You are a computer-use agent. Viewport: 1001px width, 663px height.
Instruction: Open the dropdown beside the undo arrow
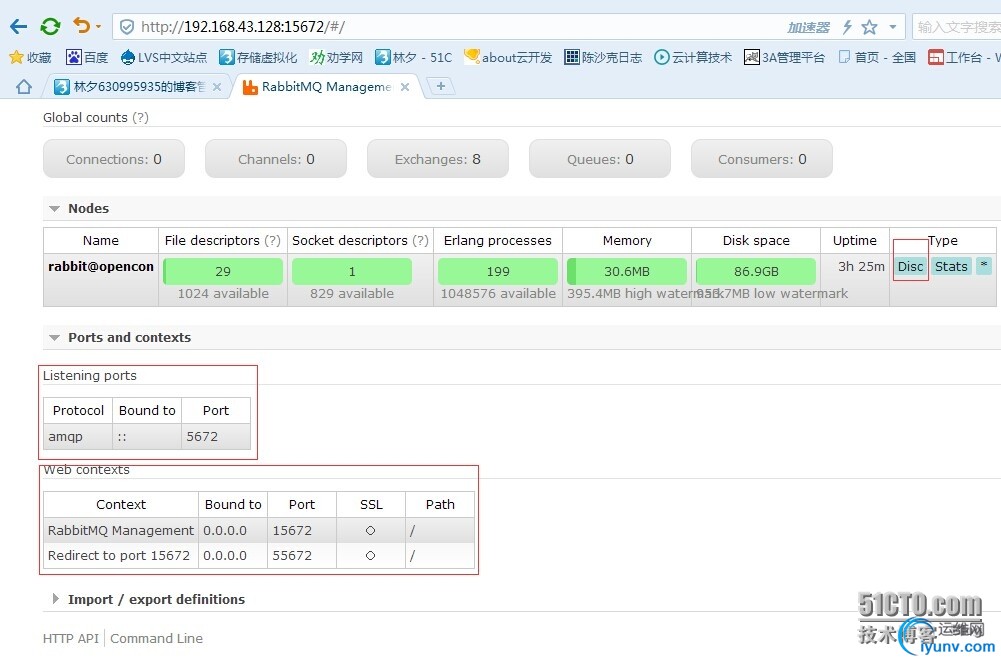click(98, 27)
